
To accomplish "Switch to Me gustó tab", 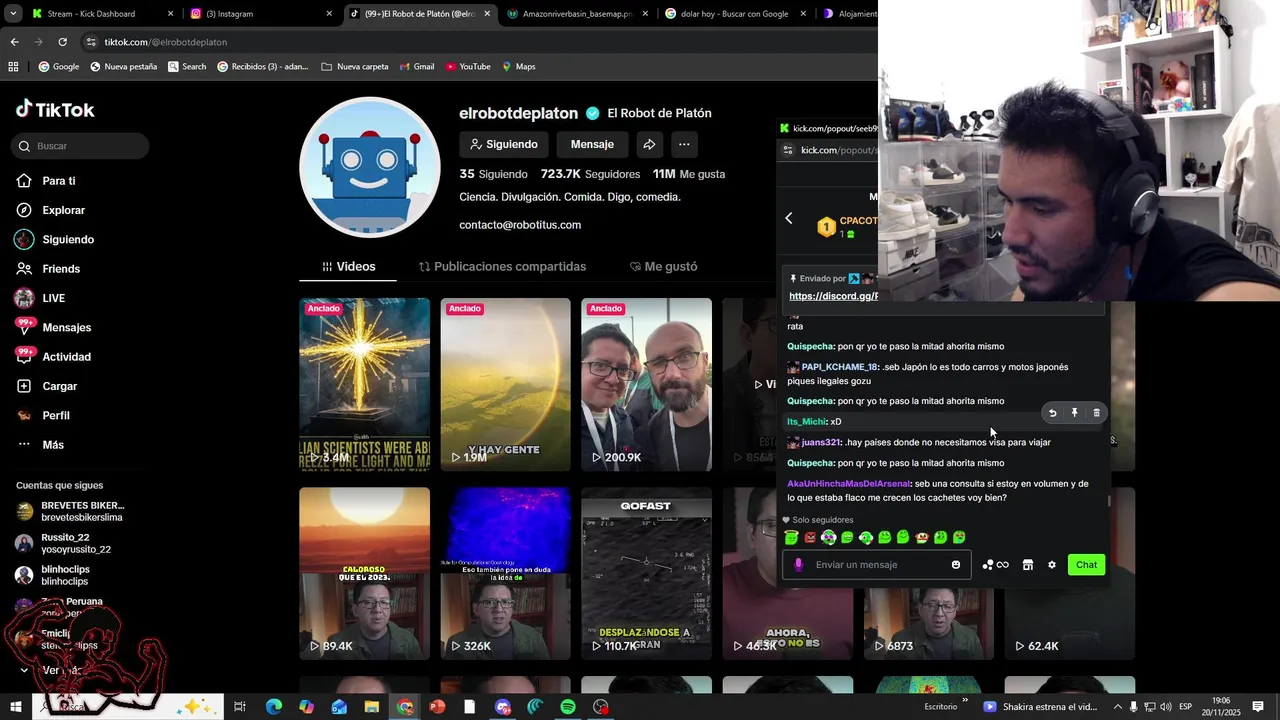I will point(663,267).
